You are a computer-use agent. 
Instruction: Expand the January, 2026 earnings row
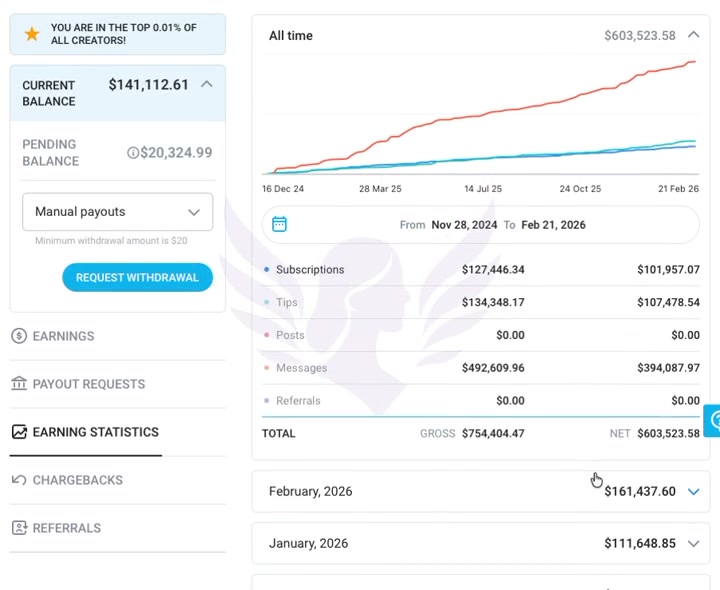point(695,544)
